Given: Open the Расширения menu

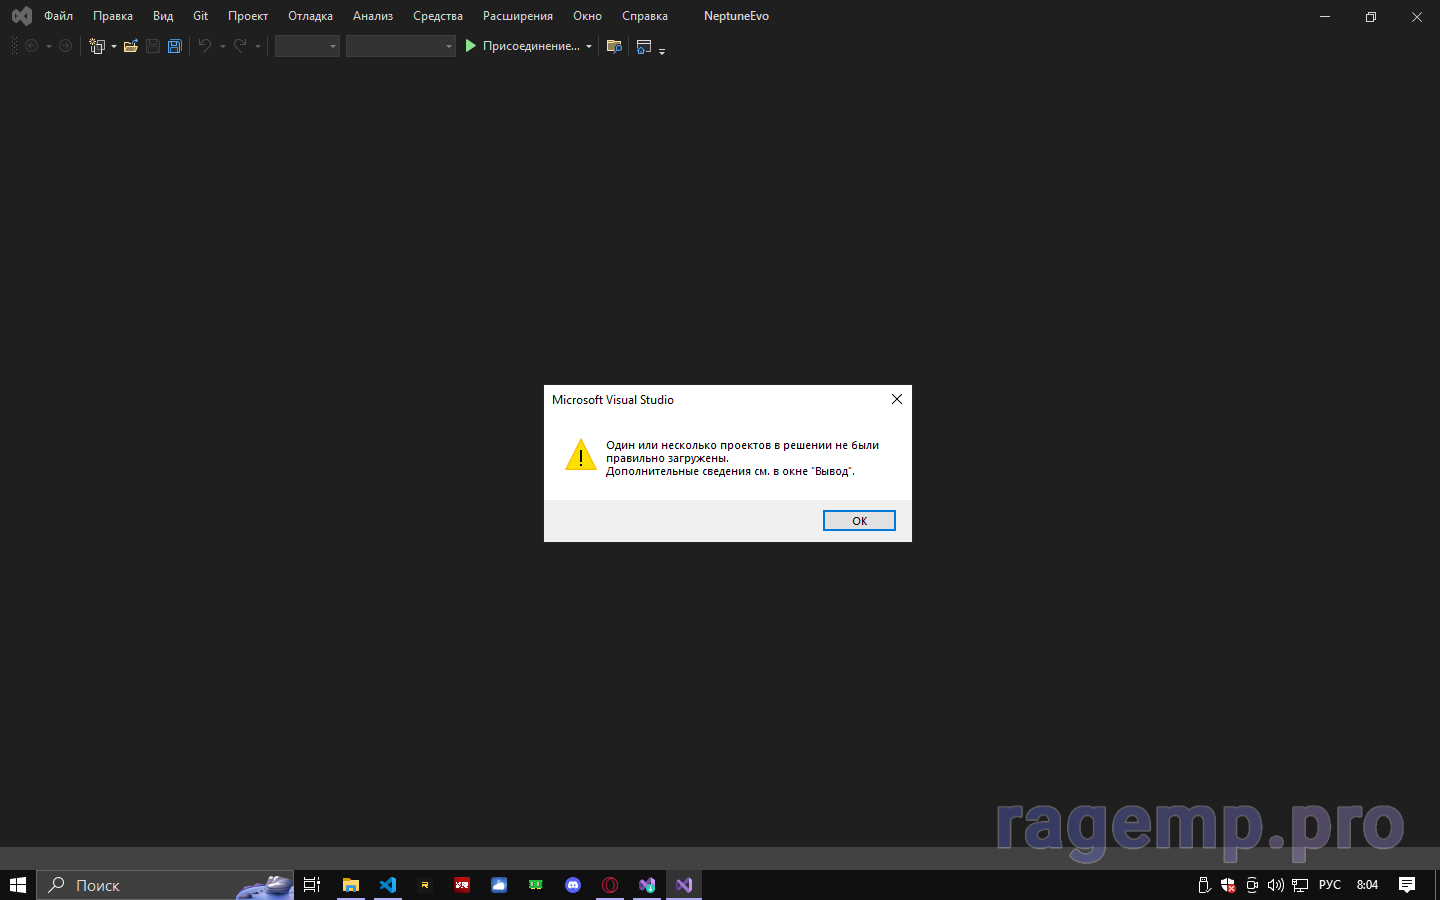Looking at the screenshot, I should point(518,16).
